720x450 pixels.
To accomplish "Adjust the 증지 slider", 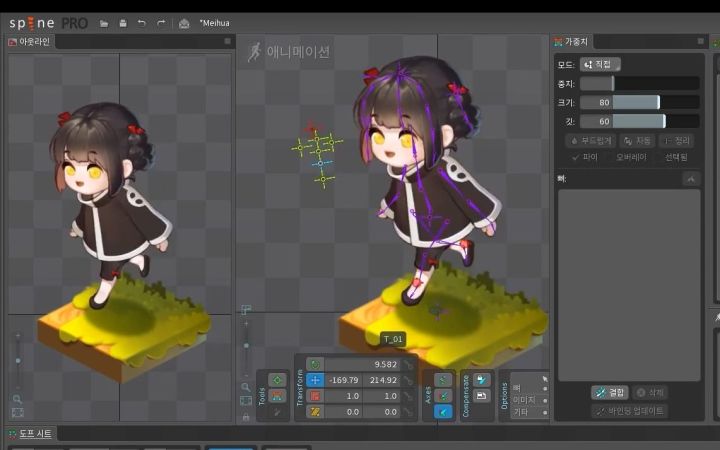I will pos(640,84).
